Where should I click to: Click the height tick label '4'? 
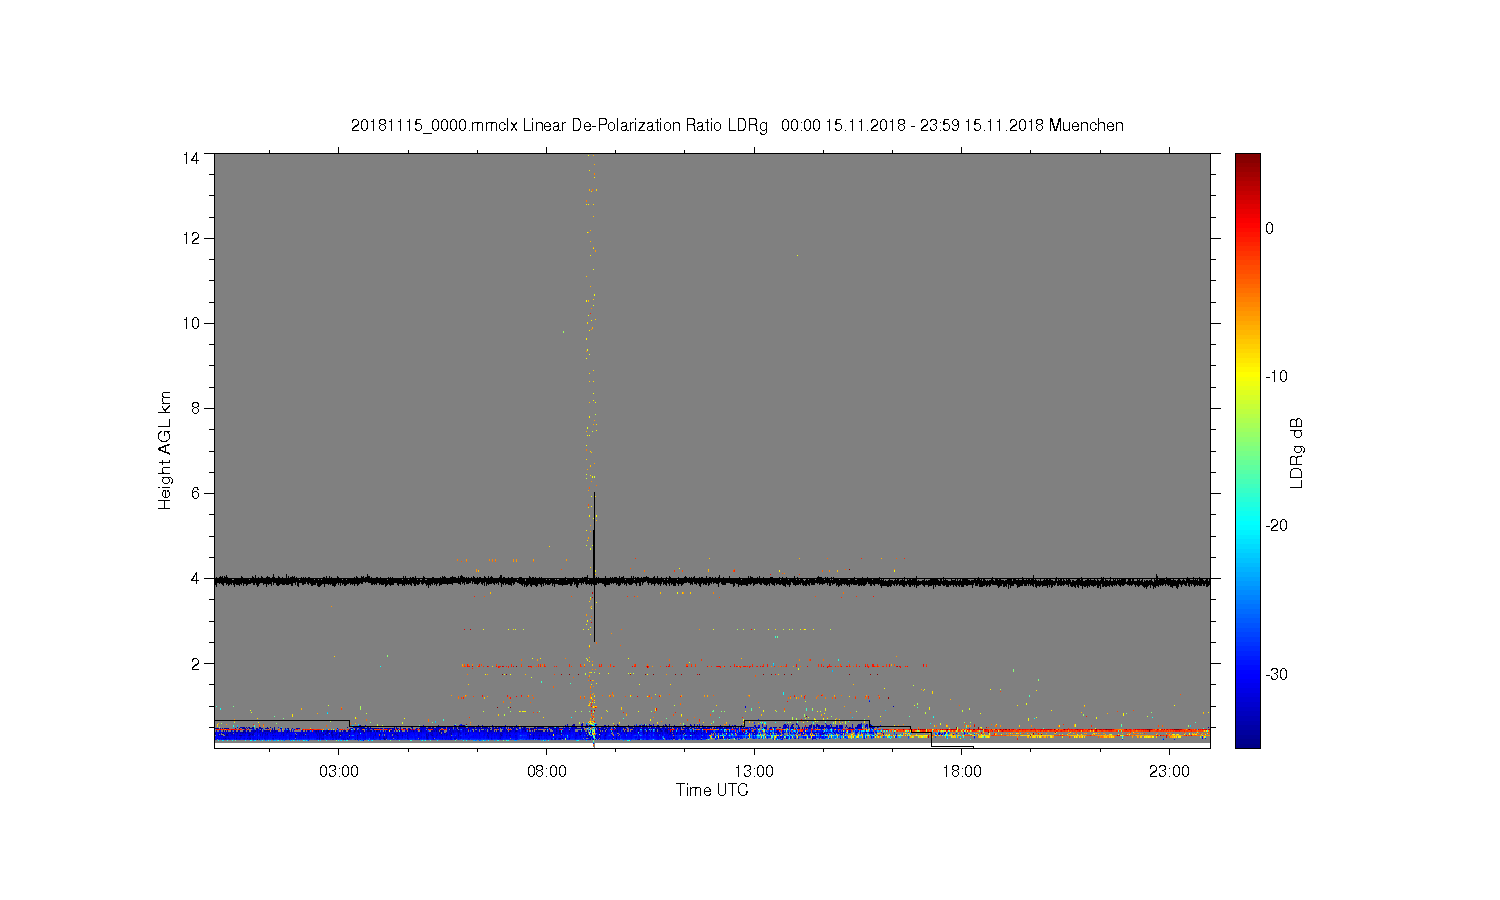tap(195, 578)
